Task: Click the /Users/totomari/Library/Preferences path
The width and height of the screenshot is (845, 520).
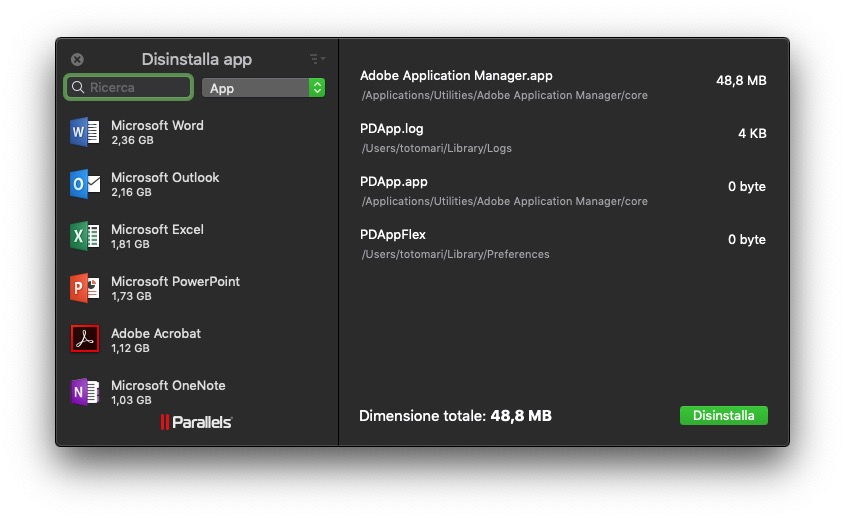Action: (455, 254)
